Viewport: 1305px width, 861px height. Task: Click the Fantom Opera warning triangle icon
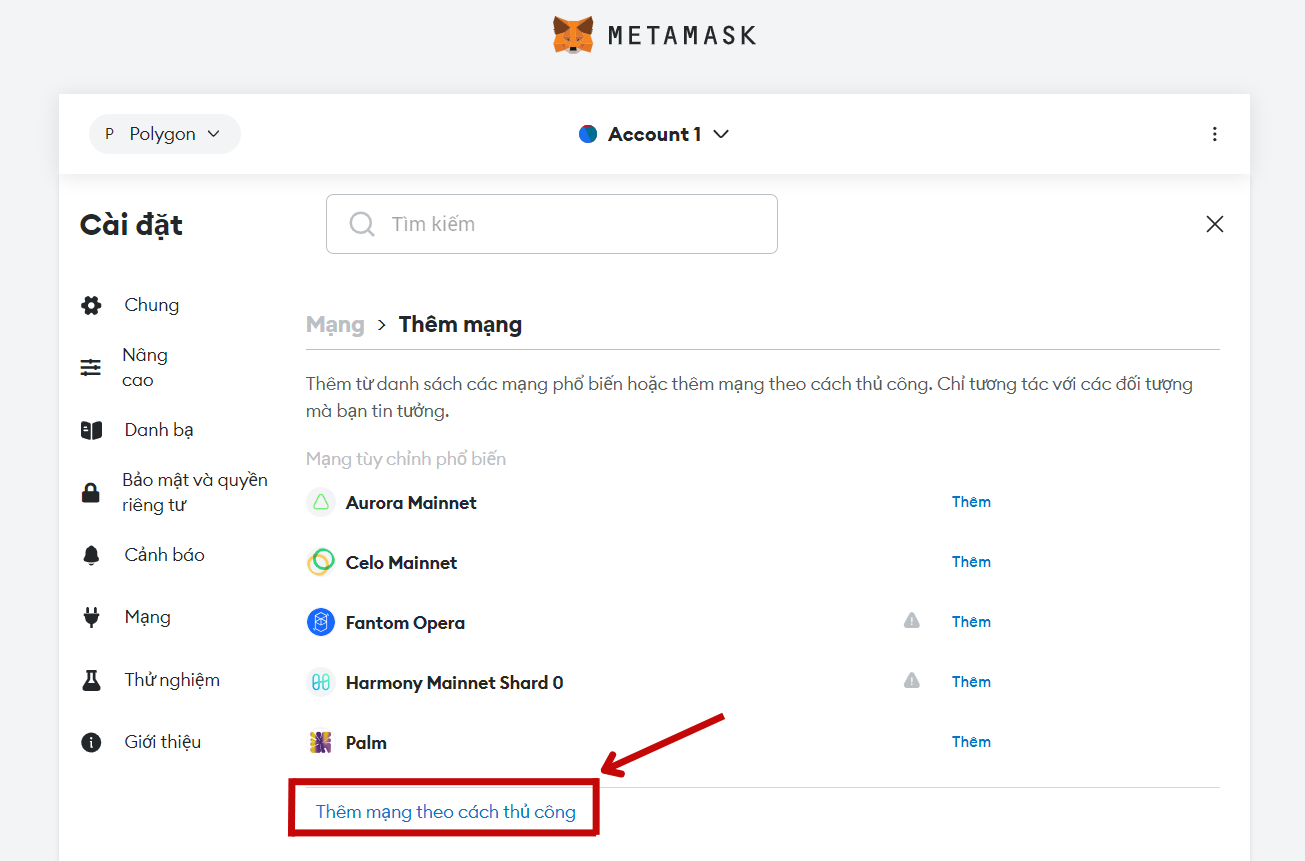[x=911, y=621]
